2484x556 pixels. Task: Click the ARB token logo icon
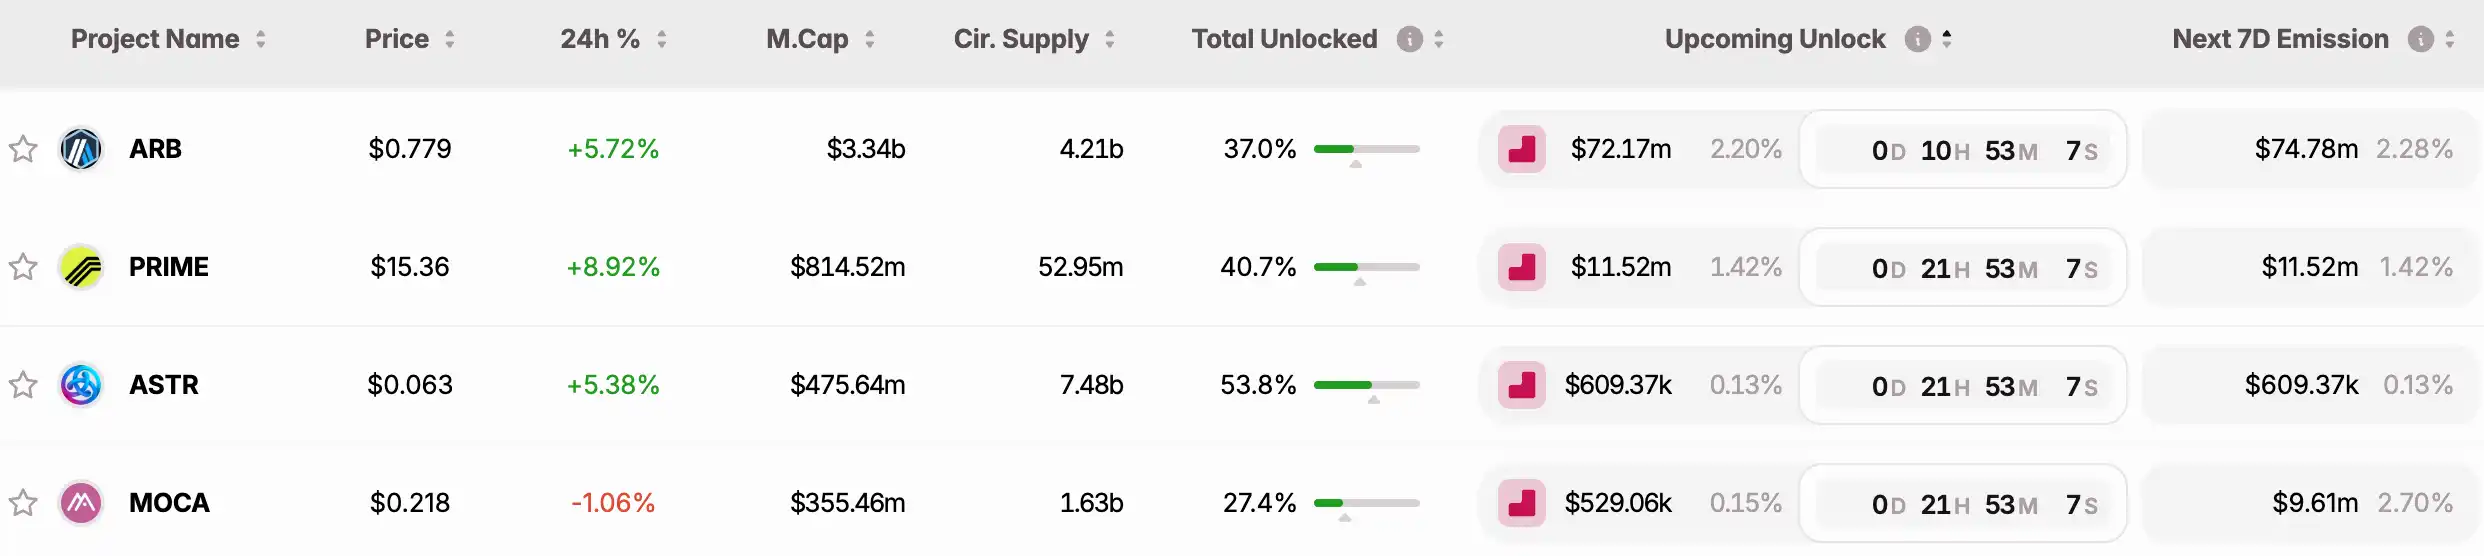click(81, 149)
